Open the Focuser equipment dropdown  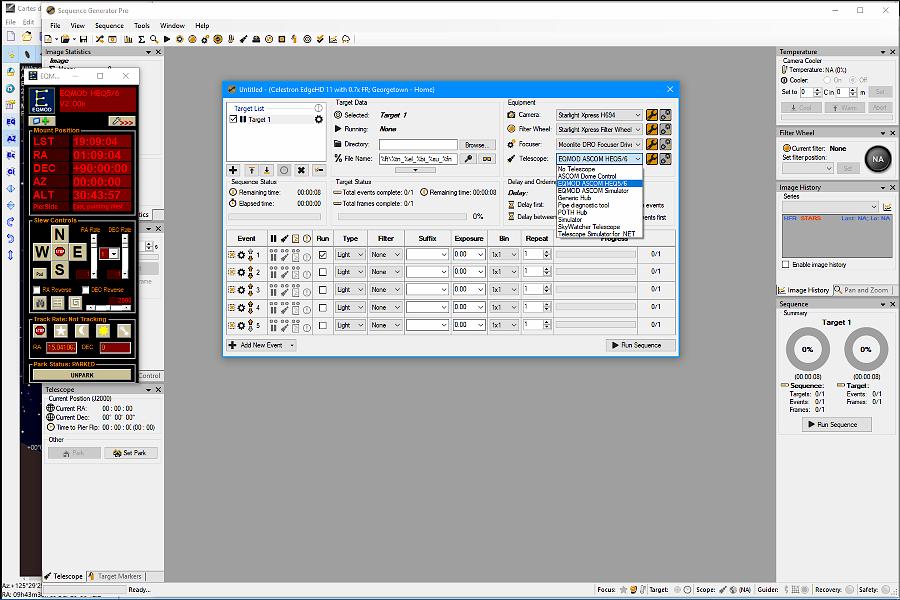(x=599, y=144)
